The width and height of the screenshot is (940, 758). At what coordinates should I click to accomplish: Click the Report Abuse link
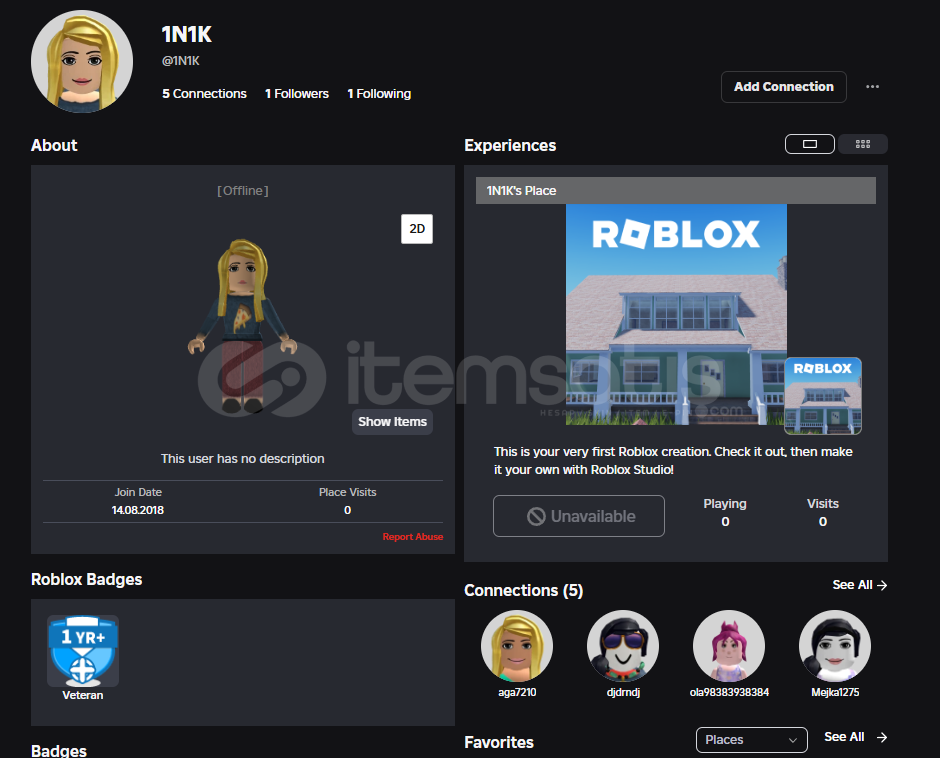point(412,537)
